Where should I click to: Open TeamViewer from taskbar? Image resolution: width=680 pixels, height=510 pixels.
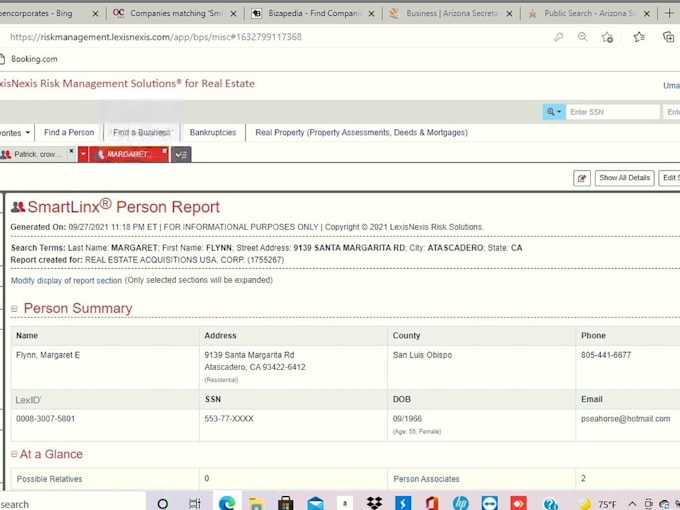point(490,503)
